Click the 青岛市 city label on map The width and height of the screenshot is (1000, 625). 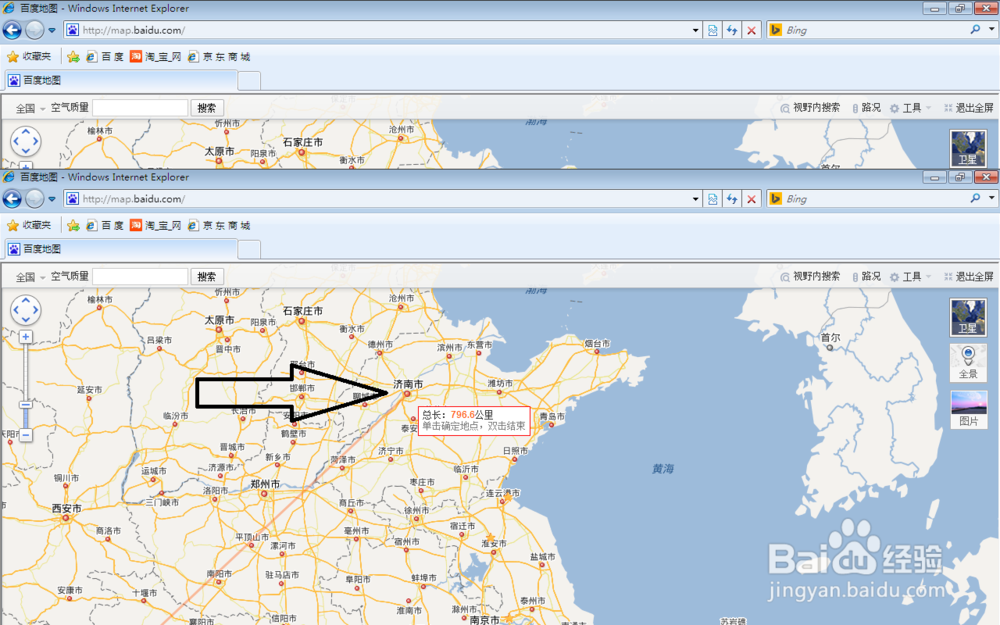[552, 416]
